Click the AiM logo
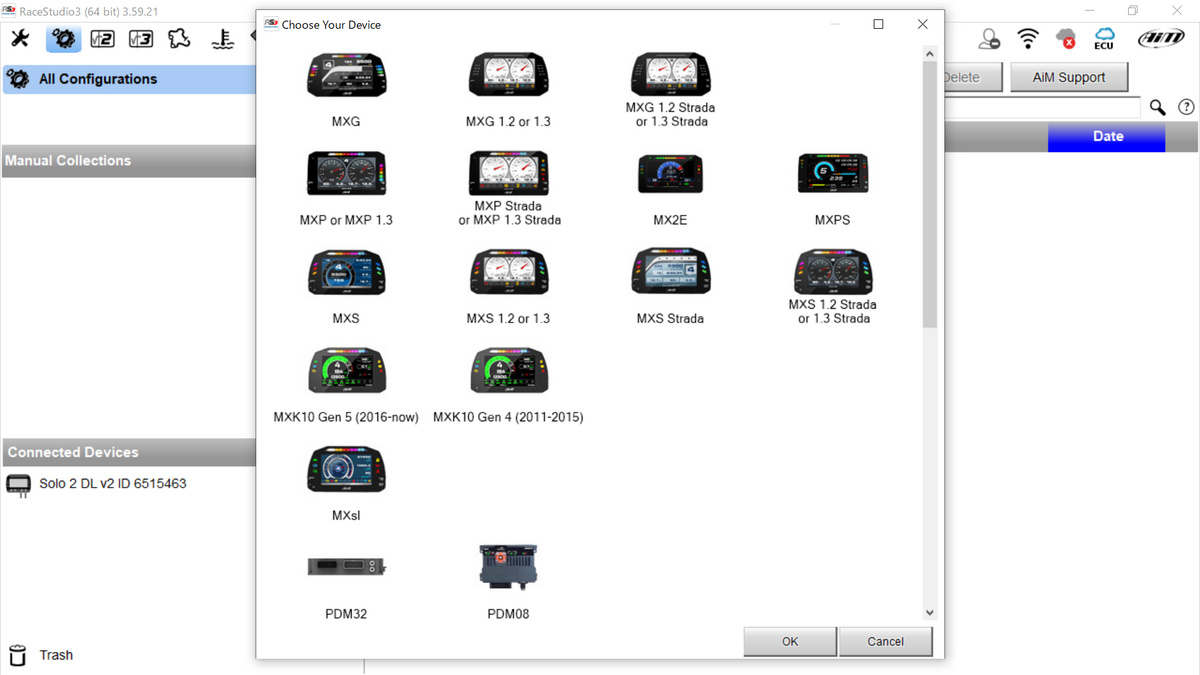This screenshot has width=1200, height=675. click(1161, 38)
